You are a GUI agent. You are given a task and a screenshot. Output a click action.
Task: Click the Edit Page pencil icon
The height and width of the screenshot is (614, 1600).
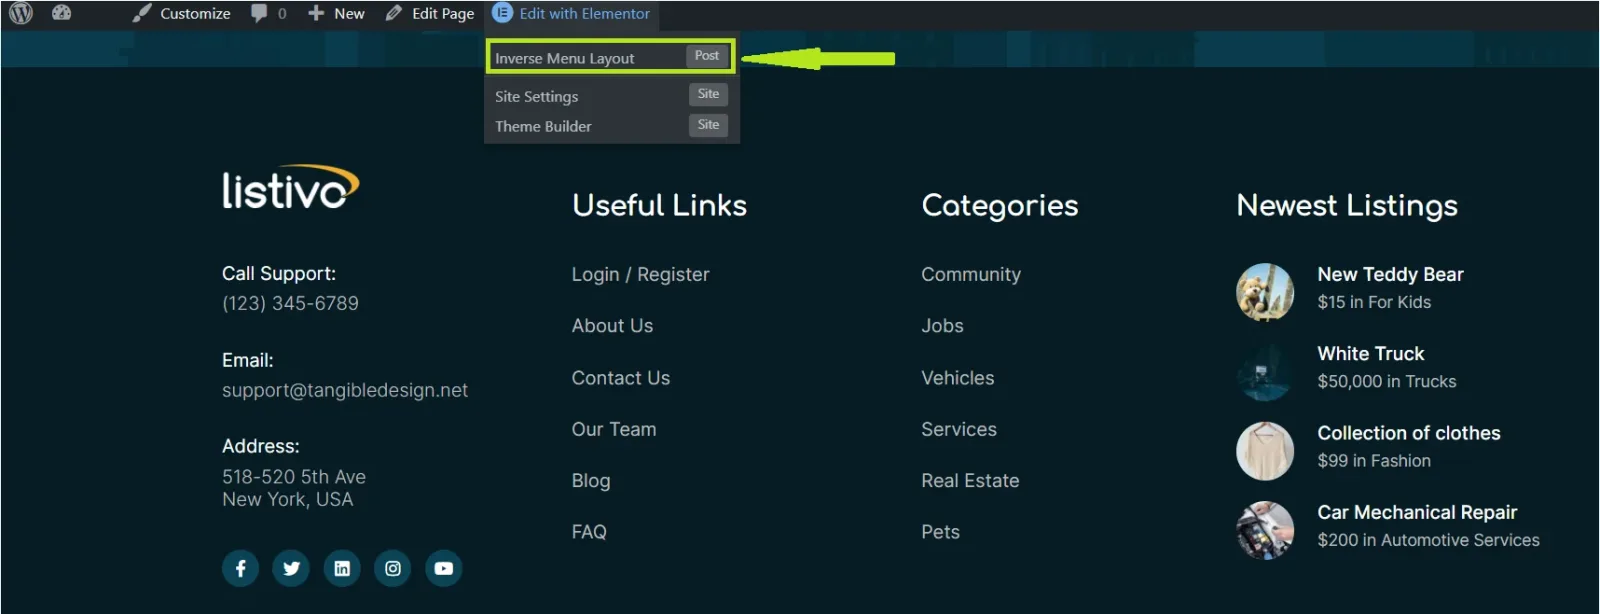(394, 13)
